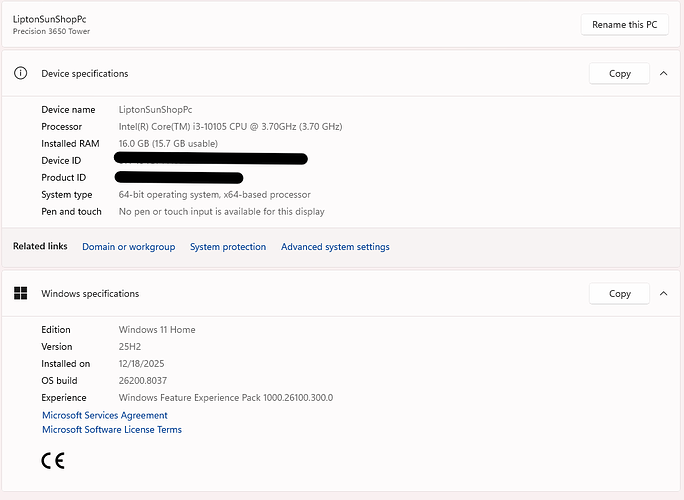Click the Installed on label
684x500 pixels.
point(65,363)
